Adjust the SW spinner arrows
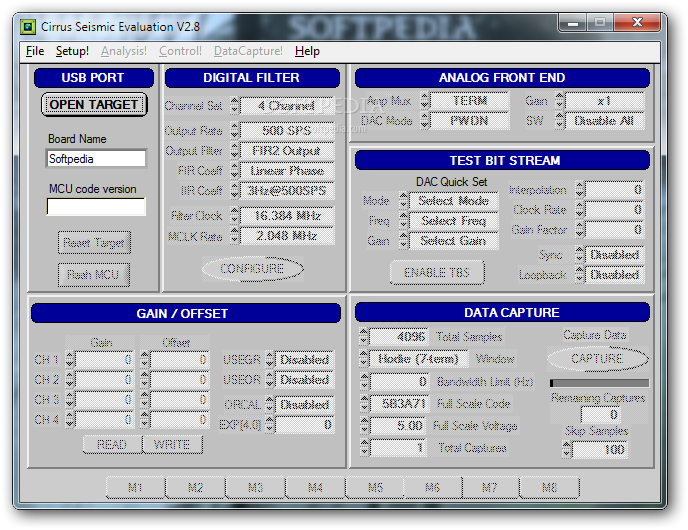688x530 pixels. click(x=559, y=120)
